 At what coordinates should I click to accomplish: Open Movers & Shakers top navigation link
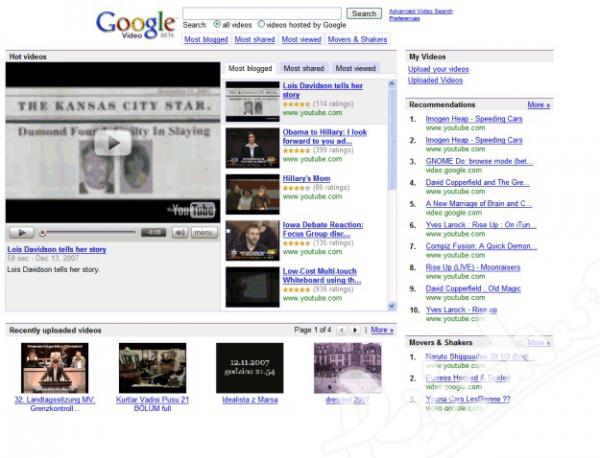tap(357, 39)
